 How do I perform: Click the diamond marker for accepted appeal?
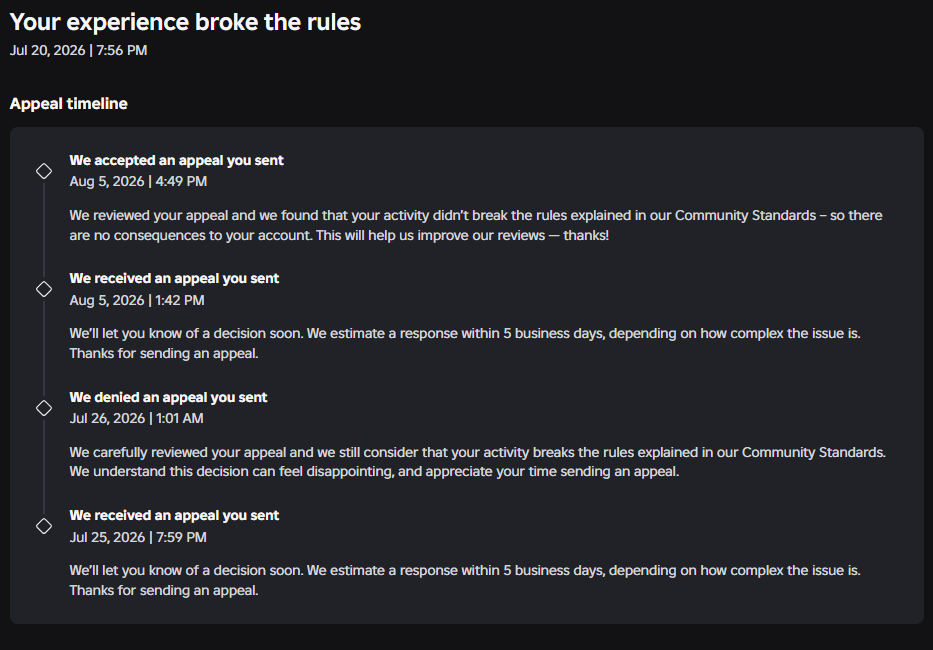pos(43,171)
